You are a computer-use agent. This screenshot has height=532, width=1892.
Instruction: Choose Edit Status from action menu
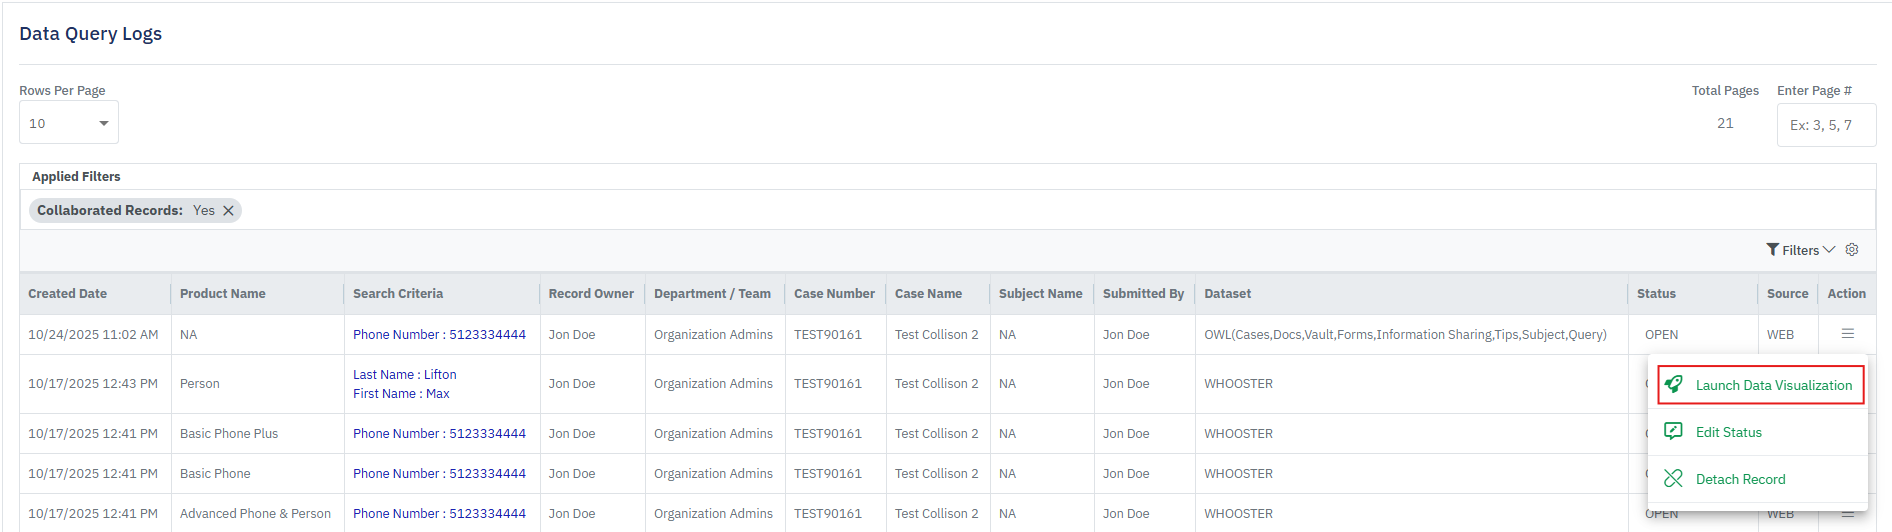pos(1728,432)
